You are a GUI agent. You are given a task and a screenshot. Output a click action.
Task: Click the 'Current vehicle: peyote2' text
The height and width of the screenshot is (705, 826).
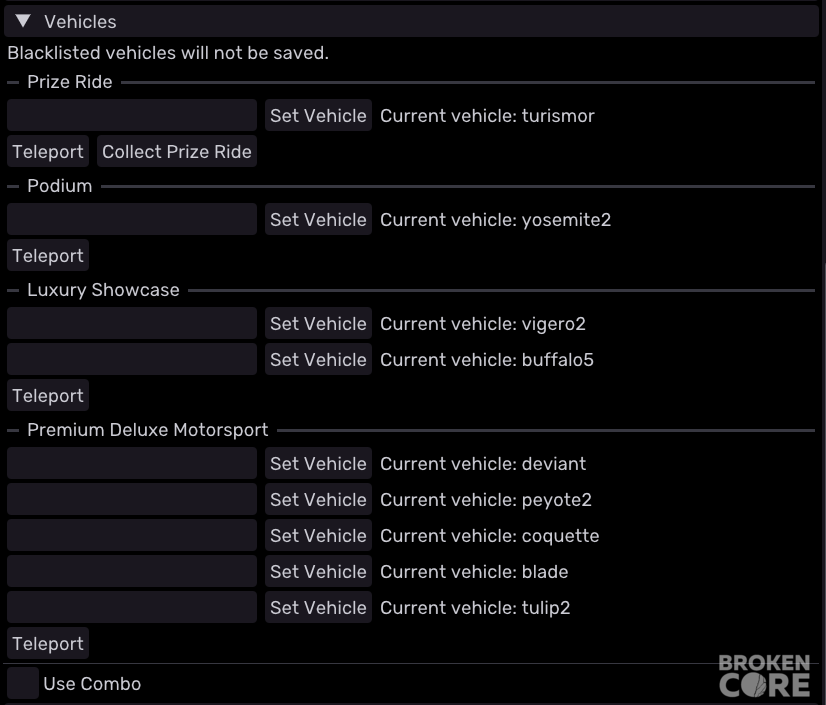[x=486, y=501]
